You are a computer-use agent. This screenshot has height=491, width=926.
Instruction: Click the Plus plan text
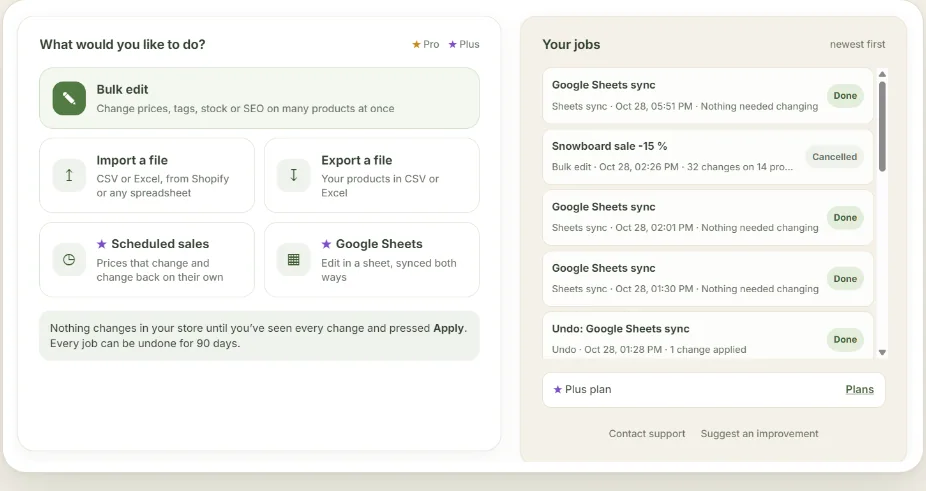point(588,389)
